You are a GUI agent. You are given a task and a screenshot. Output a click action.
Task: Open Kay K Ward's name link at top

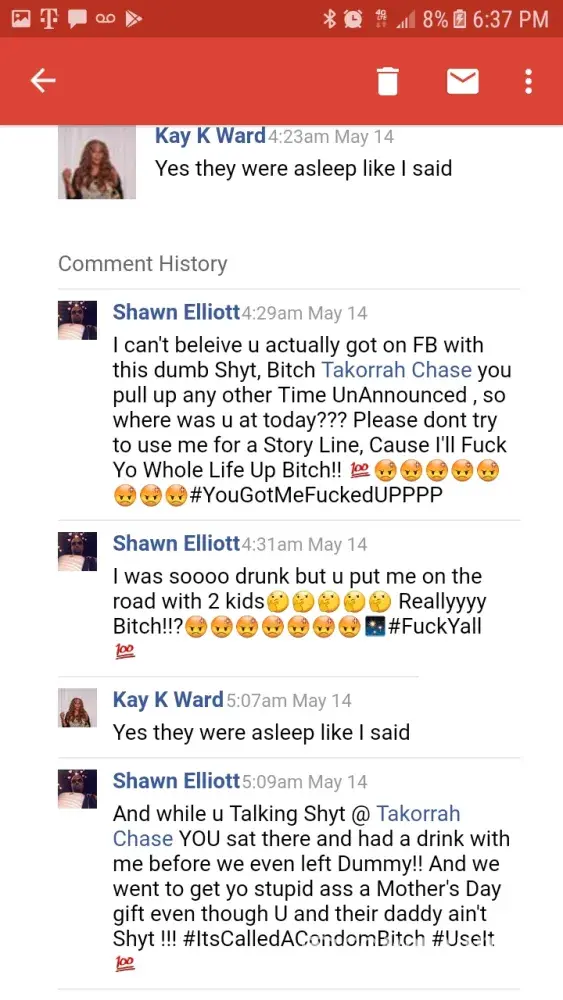210,136
